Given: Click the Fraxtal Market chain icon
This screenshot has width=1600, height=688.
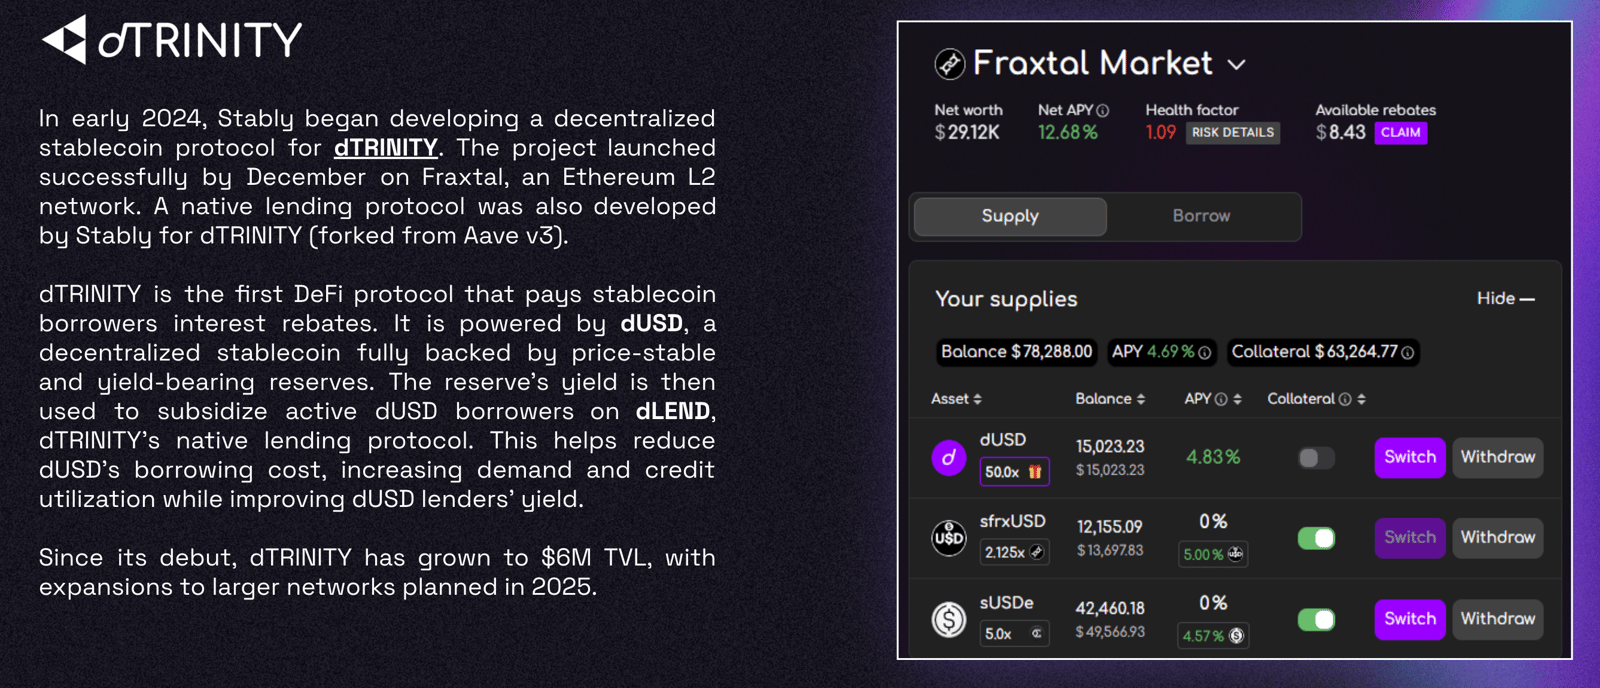Looking at the screenshot, I should (x=949, y=64).
